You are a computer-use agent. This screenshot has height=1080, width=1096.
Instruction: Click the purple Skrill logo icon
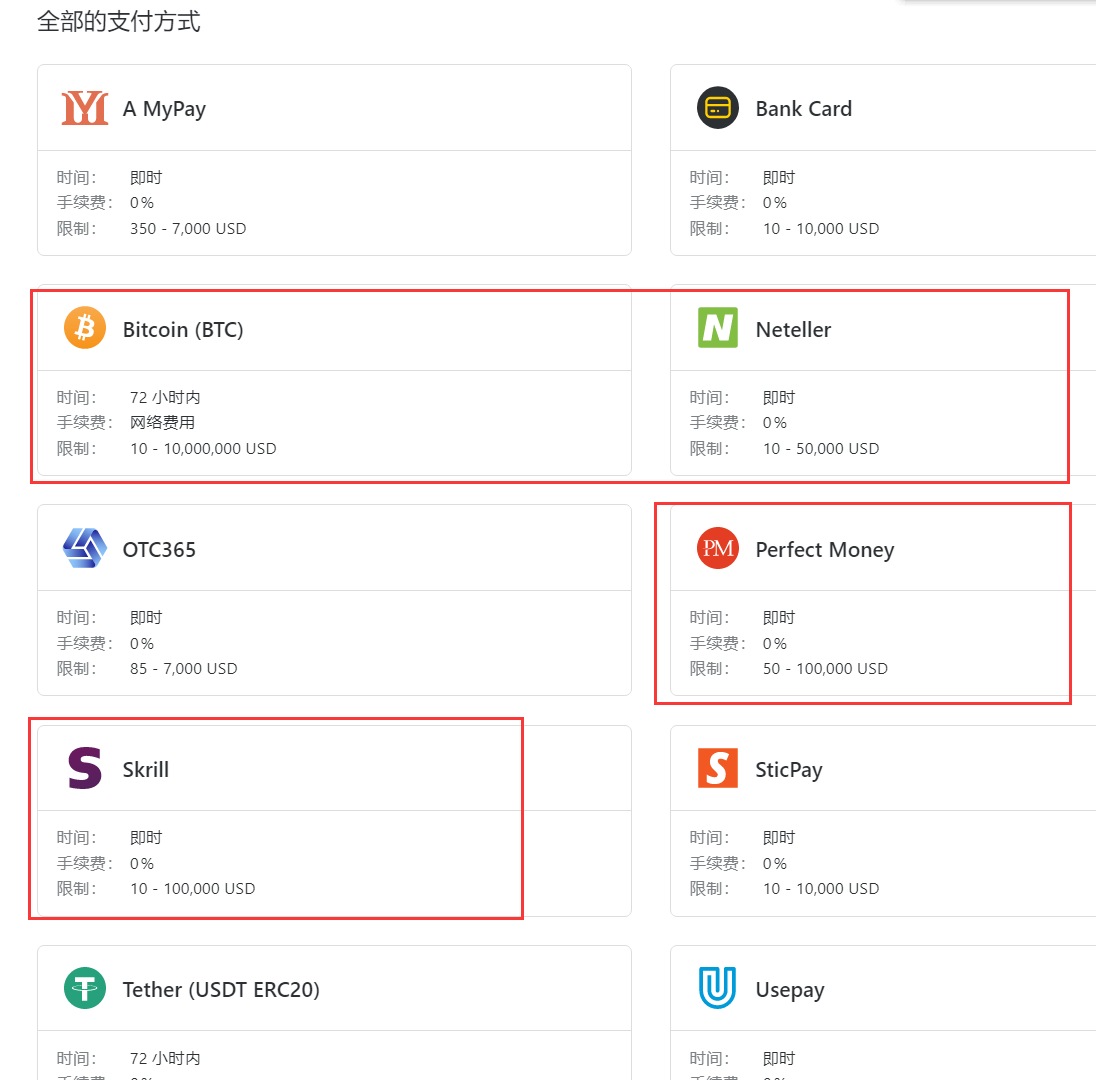coord(85,768)
